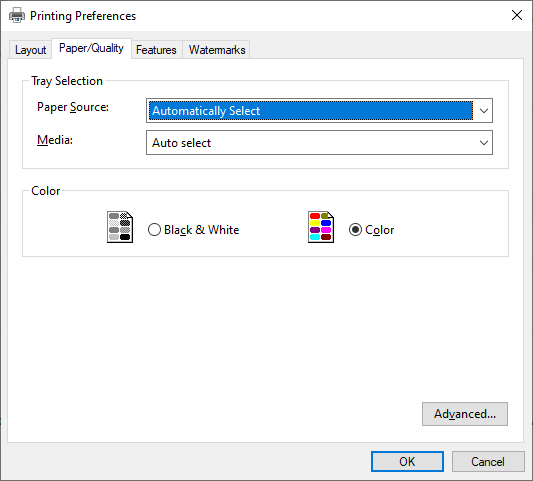Switch to the Features tab
This screenshot has width=533, height=481.
click(x=156, y=50)
